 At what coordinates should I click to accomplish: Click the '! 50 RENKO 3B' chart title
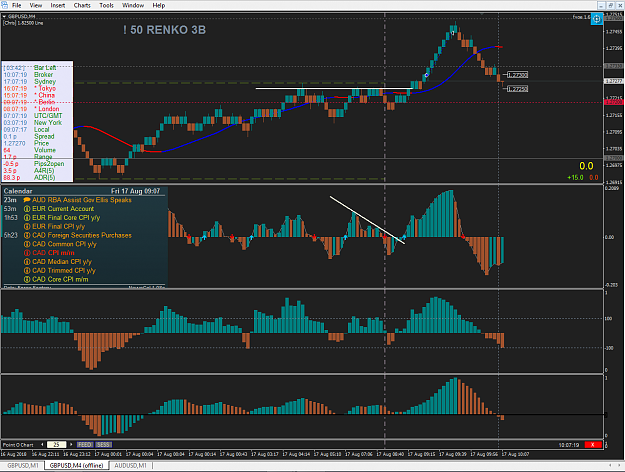pyautogui.click(x=164, y=30)
